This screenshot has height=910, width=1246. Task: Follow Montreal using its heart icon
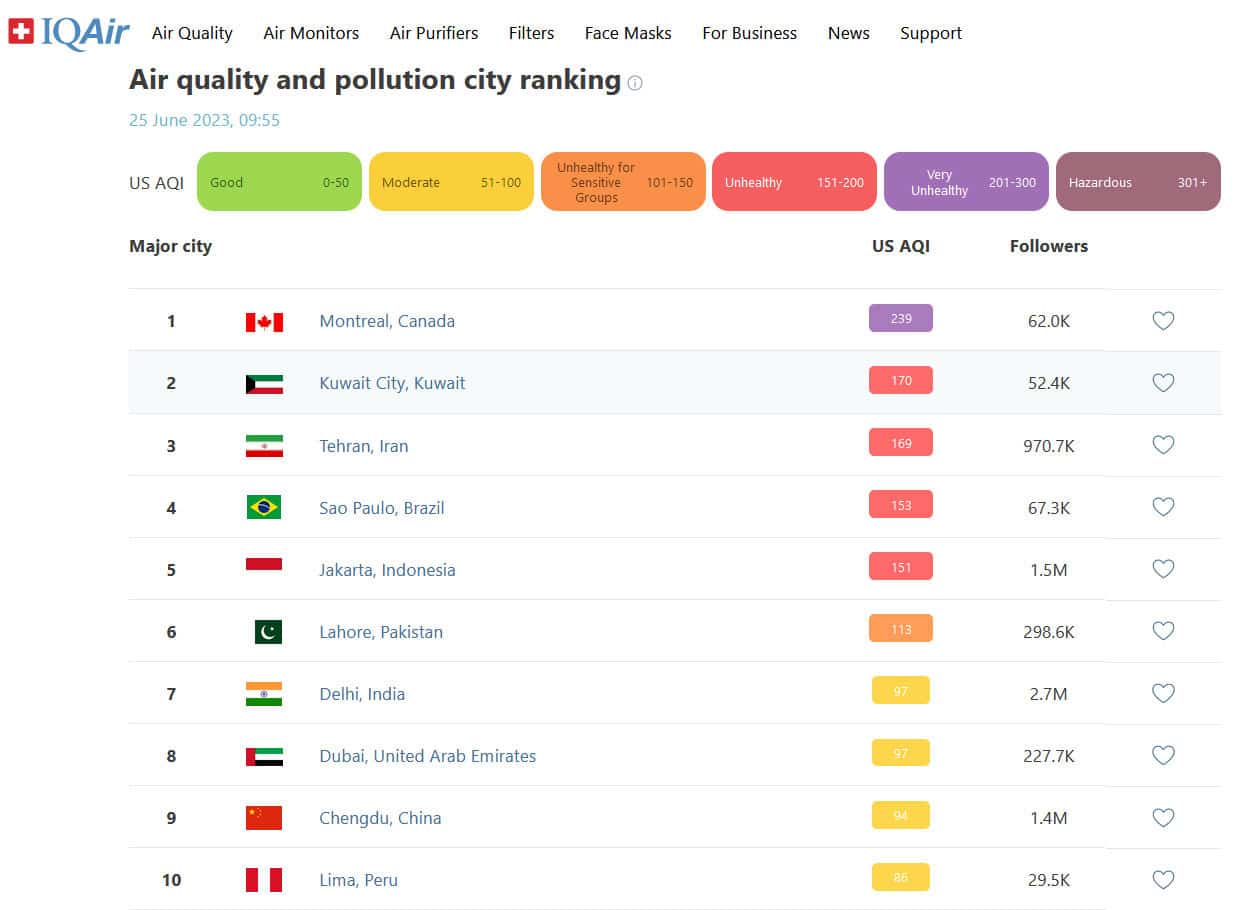[1163, 321]
